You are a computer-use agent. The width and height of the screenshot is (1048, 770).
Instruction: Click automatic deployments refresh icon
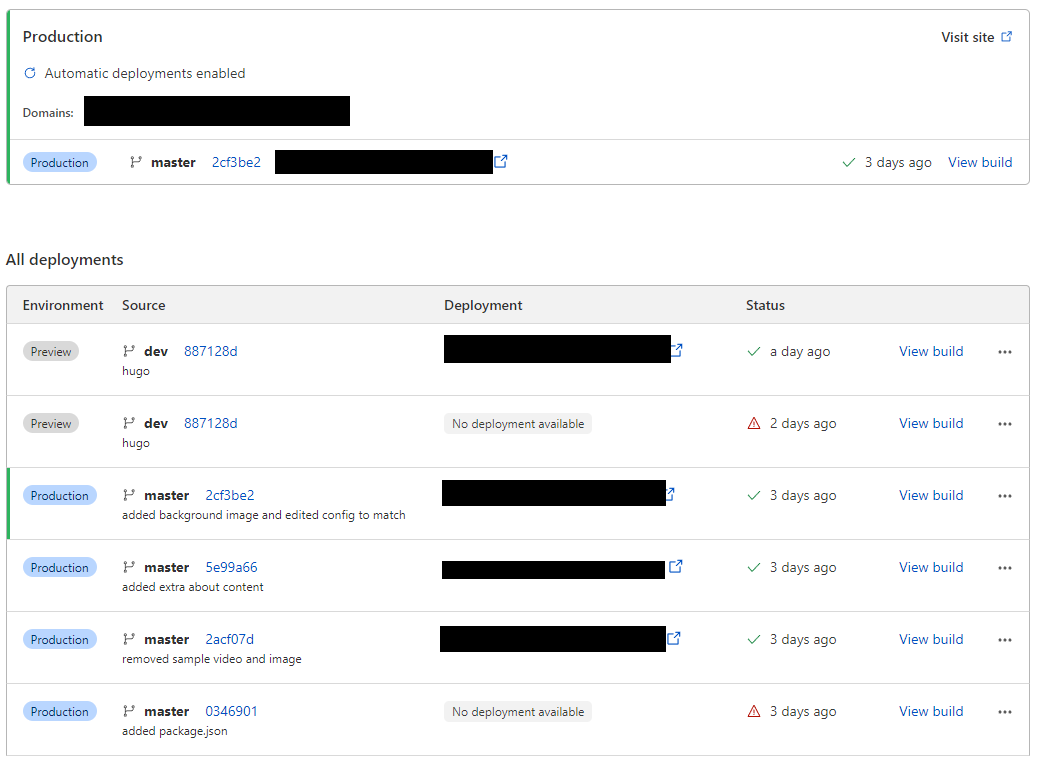click(x=30, y=73)
